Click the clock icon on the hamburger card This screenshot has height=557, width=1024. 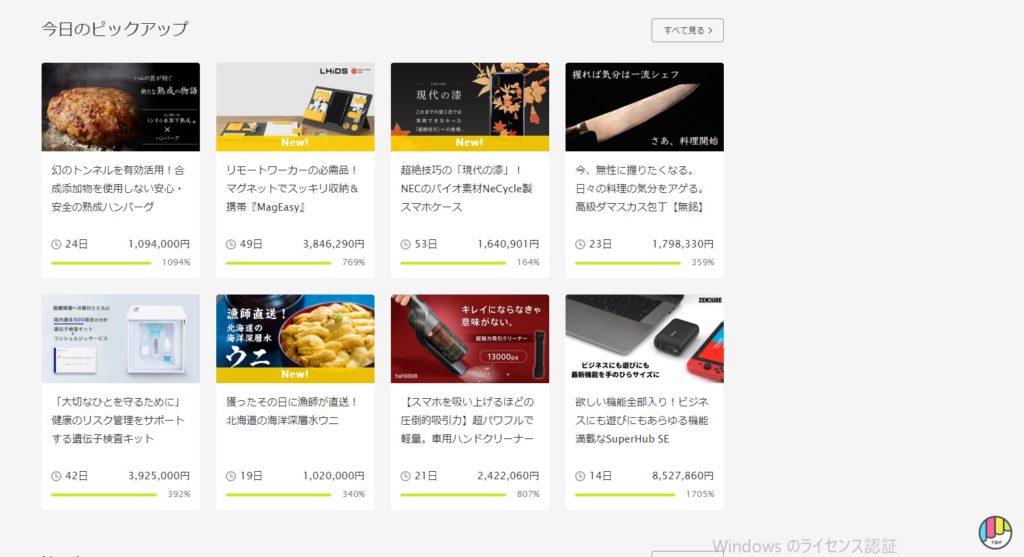[x=56, y=244]
